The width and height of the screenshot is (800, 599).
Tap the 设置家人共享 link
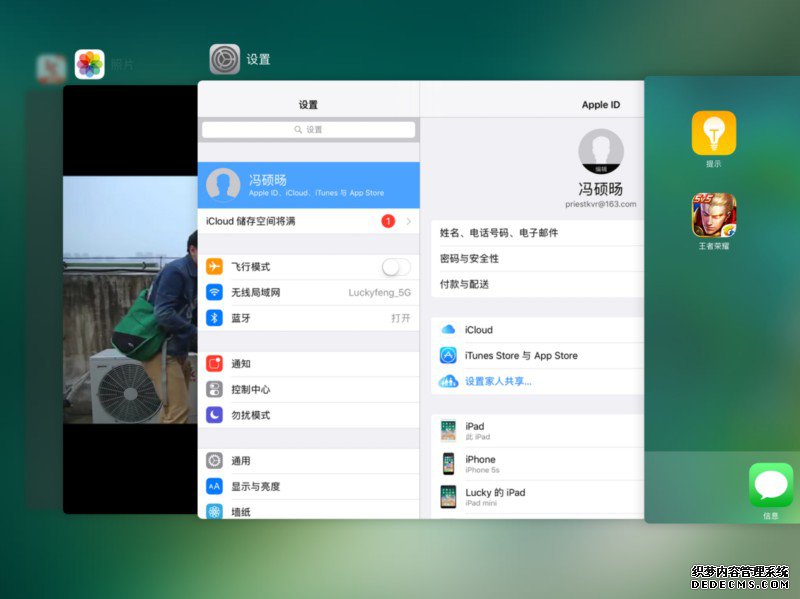pos(498,381)
